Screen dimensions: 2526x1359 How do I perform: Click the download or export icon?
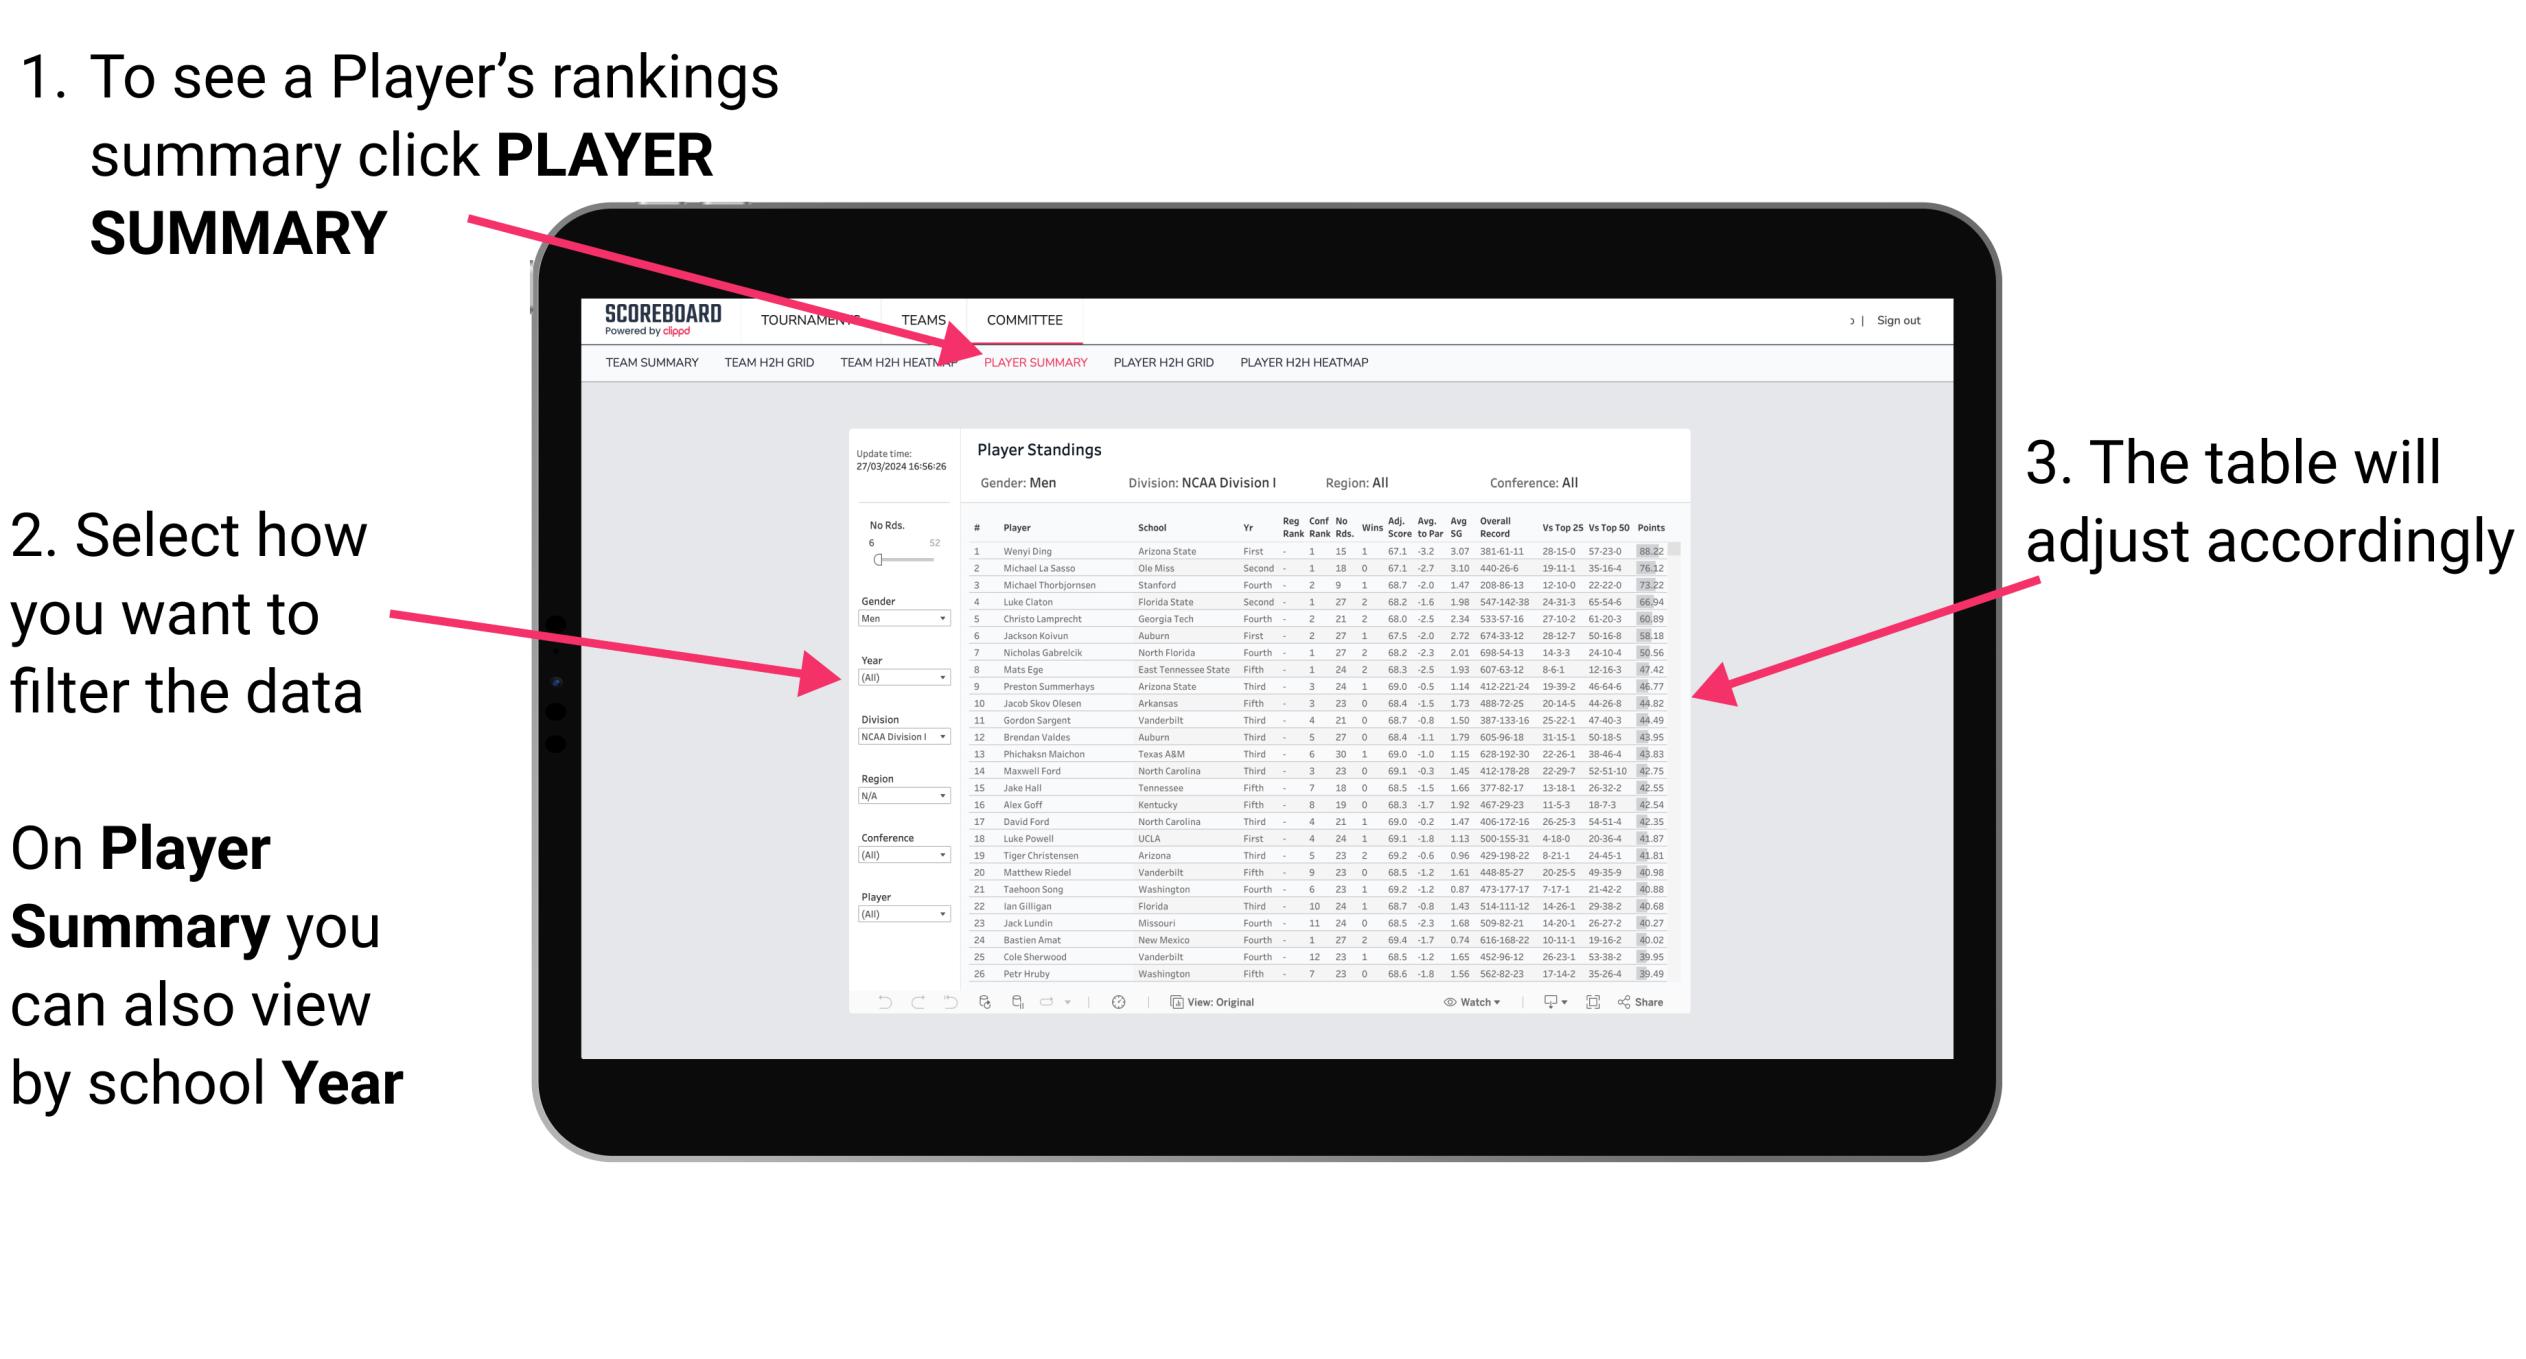(x=1554, y=1001)
